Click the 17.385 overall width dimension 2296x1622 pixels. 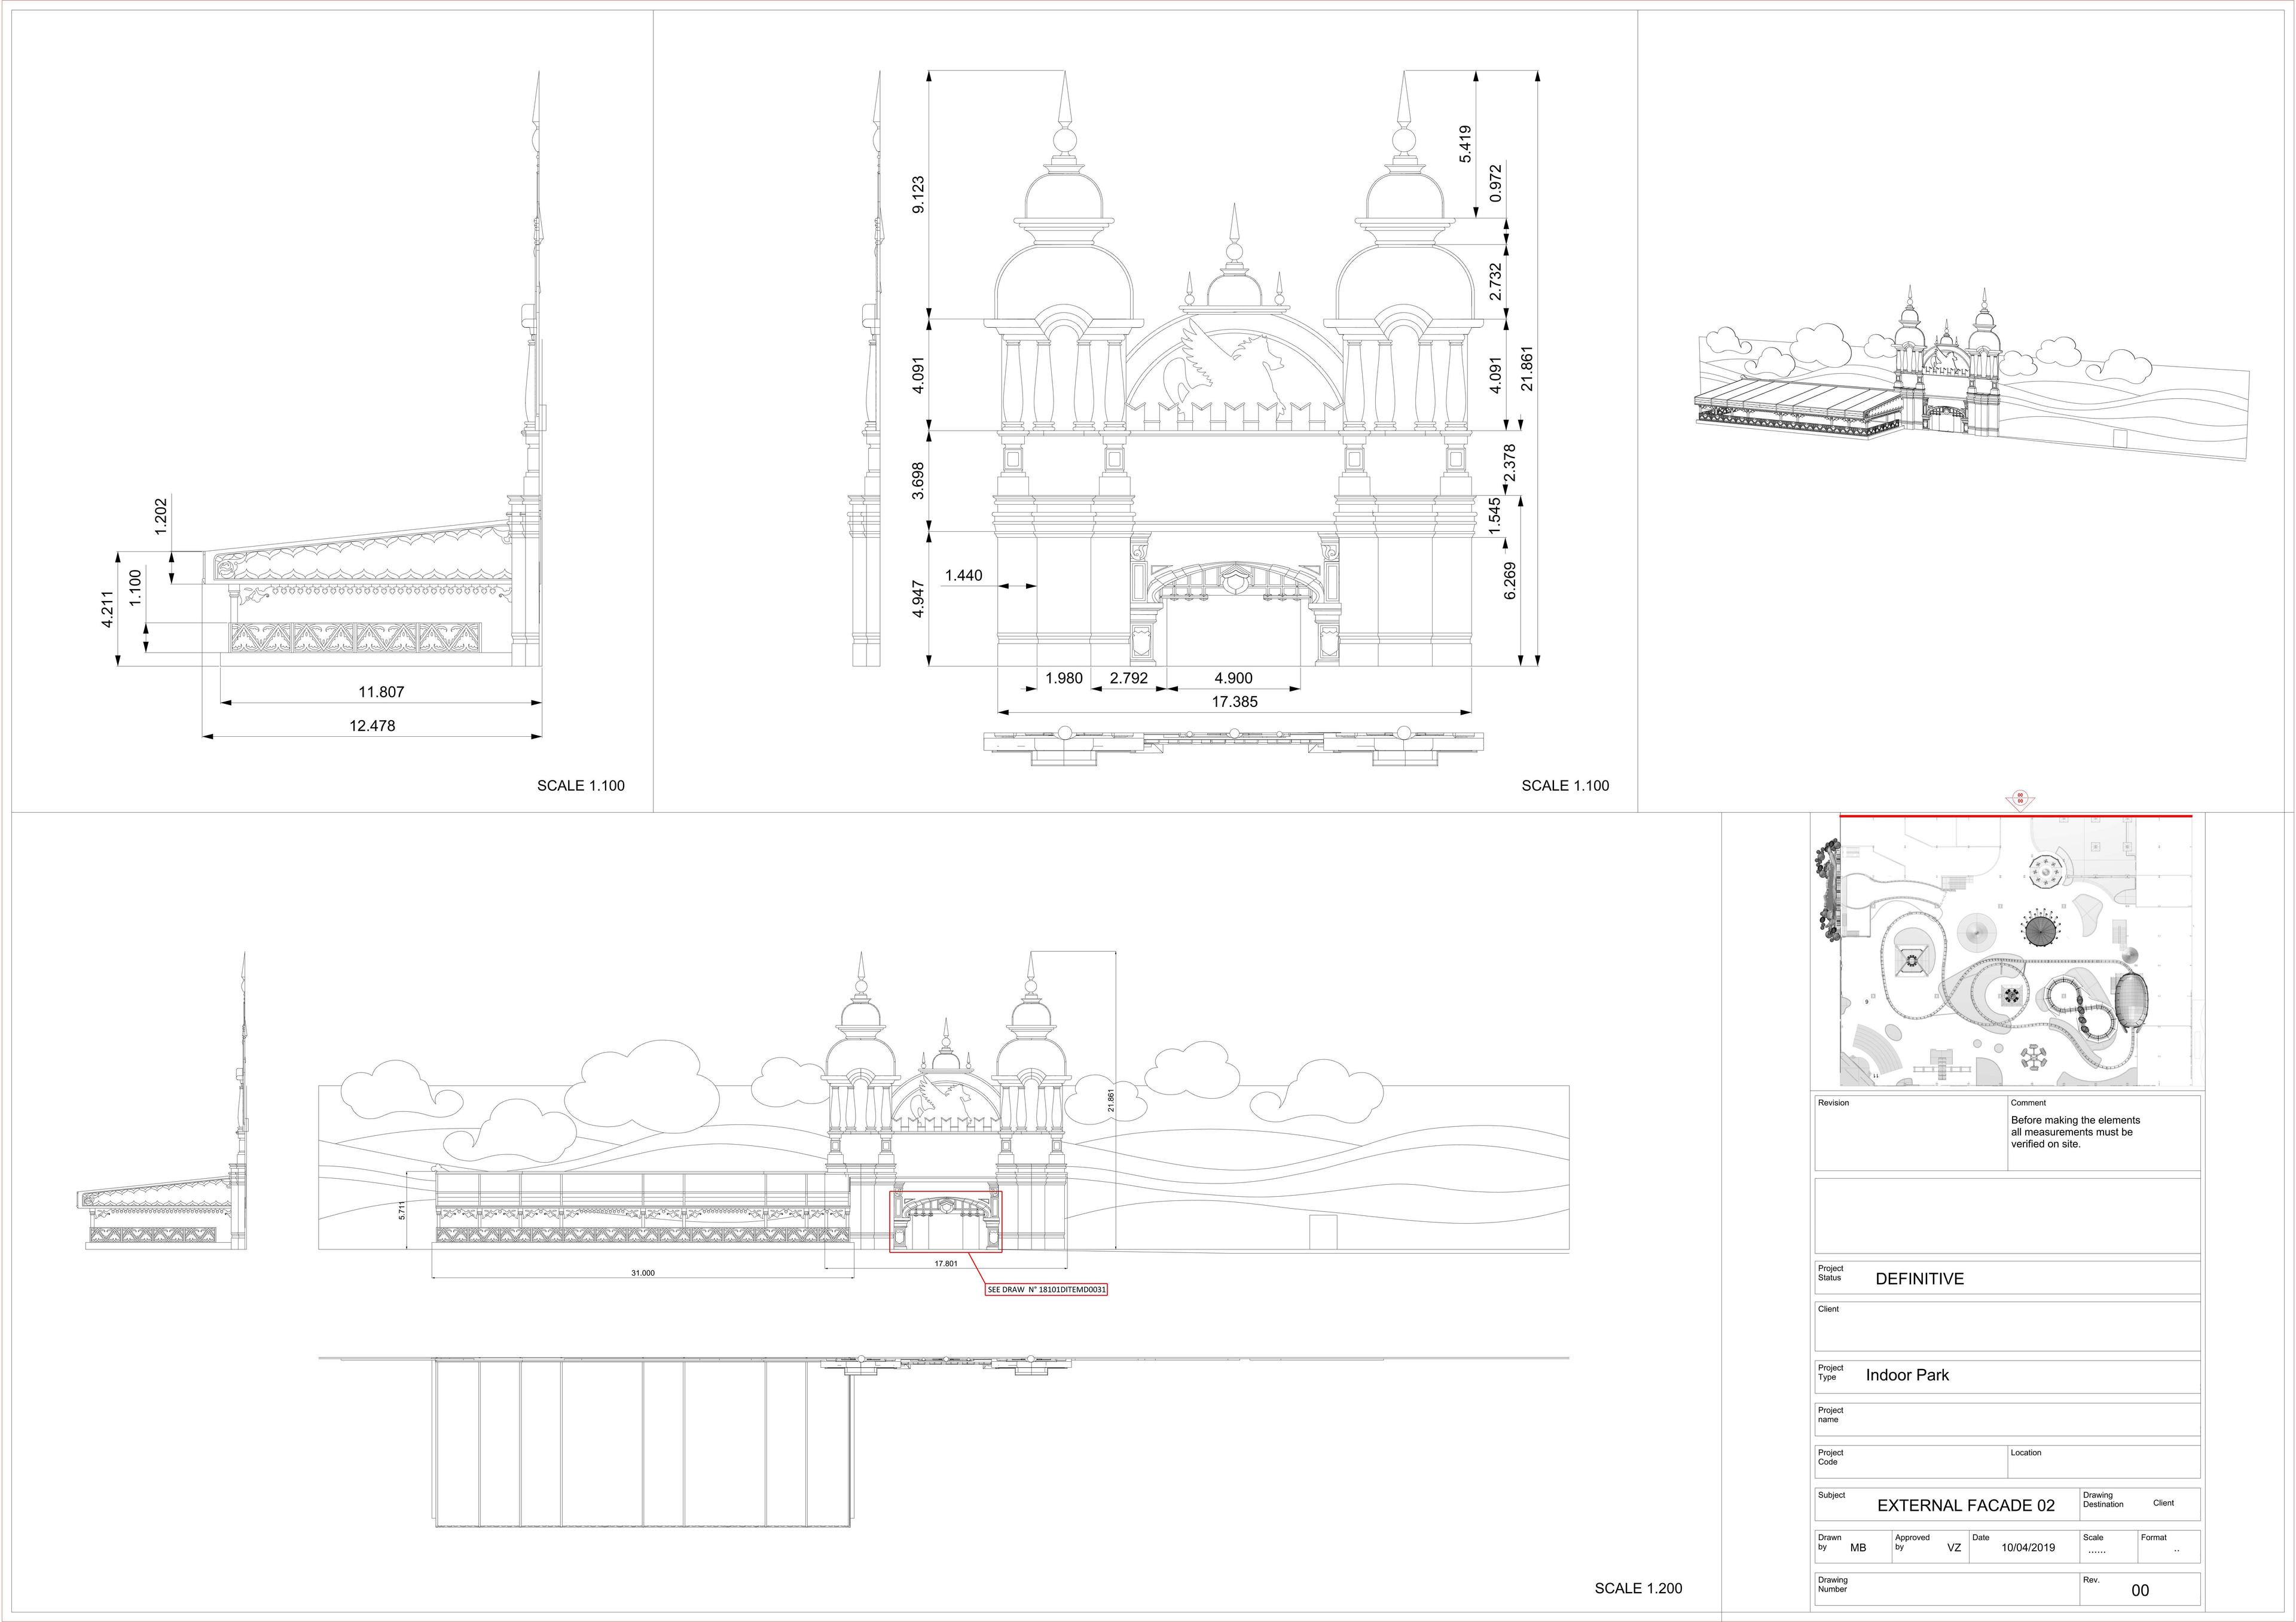pyautogui.click(x=1235, y=702)
